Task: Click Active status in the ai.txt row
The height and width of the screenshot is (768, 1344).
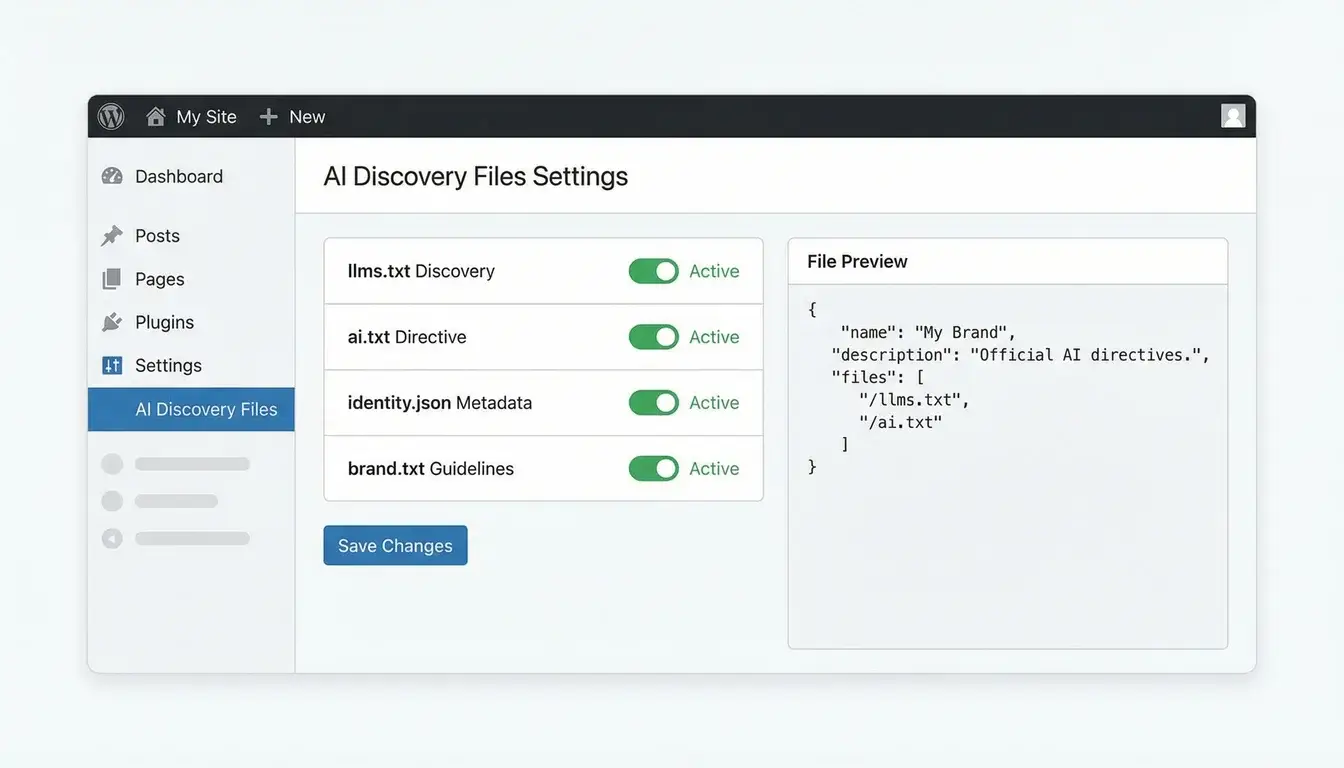Action: click(x=714, y=337)
